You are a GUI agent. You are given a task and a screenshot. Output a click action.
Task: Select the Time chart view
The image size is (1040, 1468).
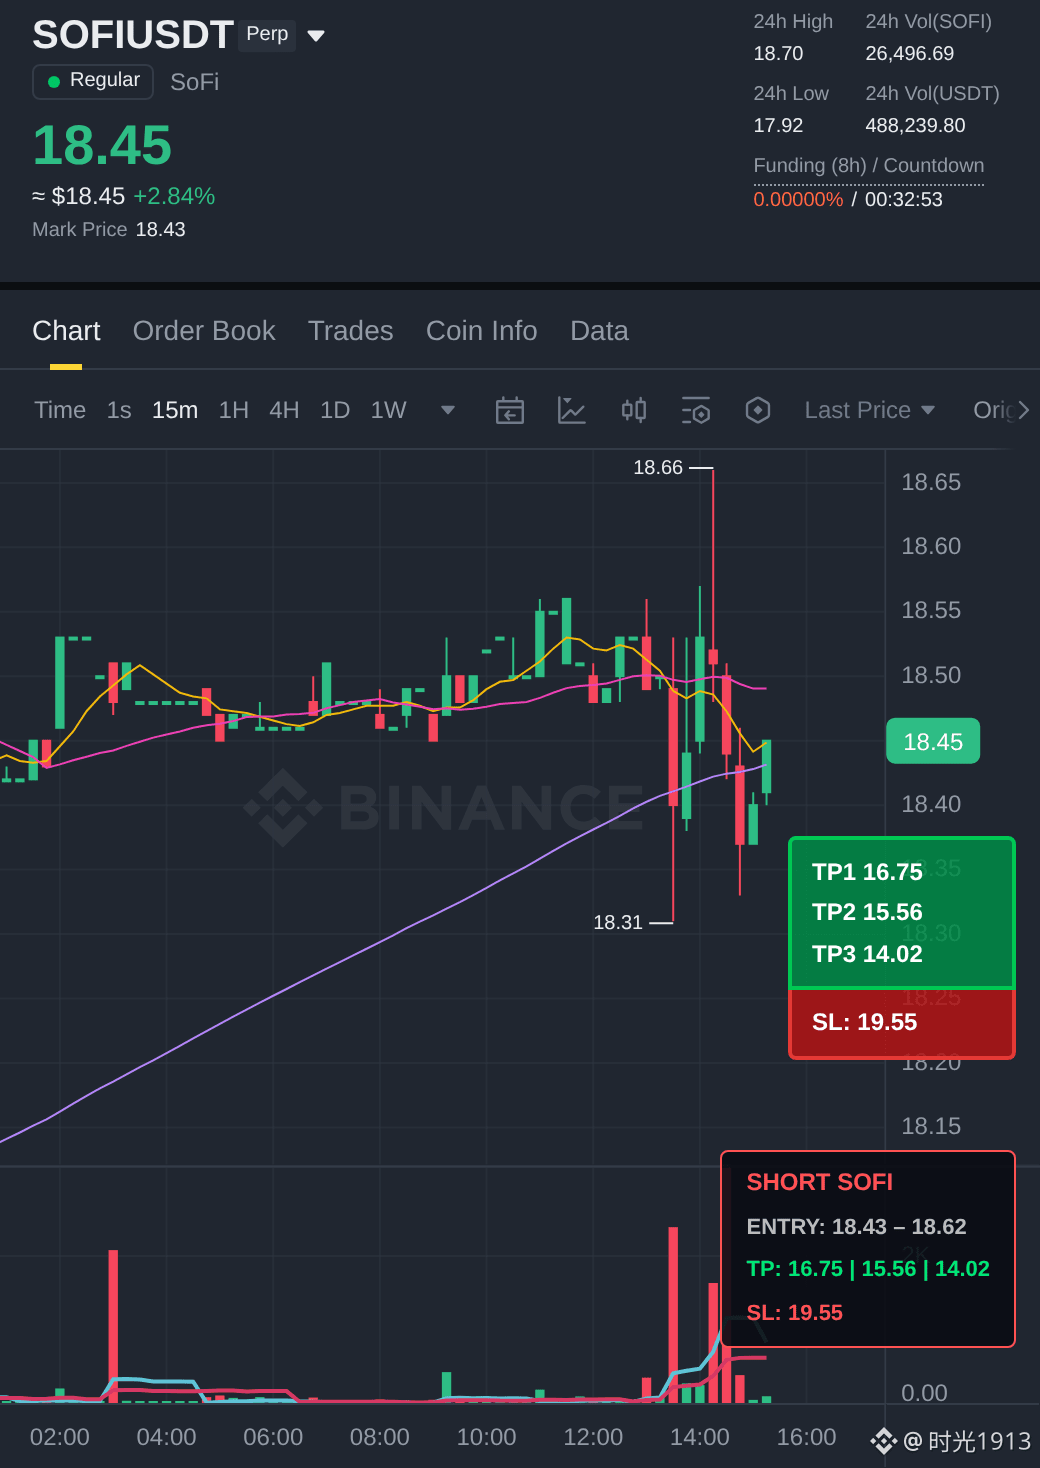tap(60, 410)
